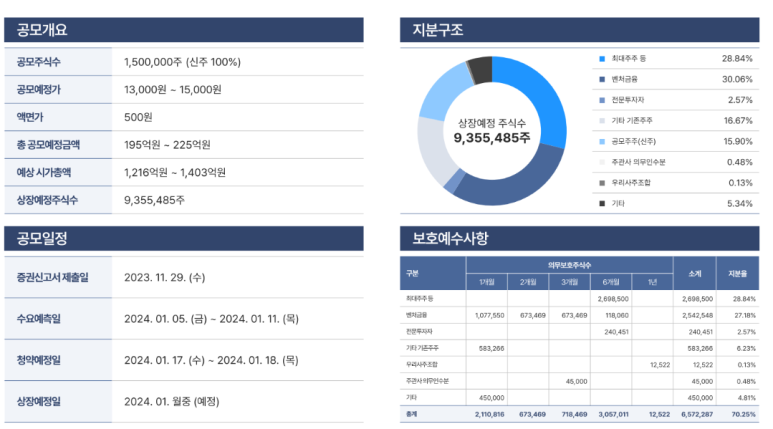Click the 공모일정 section header
The image size is (773, 429).
[x=184, y=239]
